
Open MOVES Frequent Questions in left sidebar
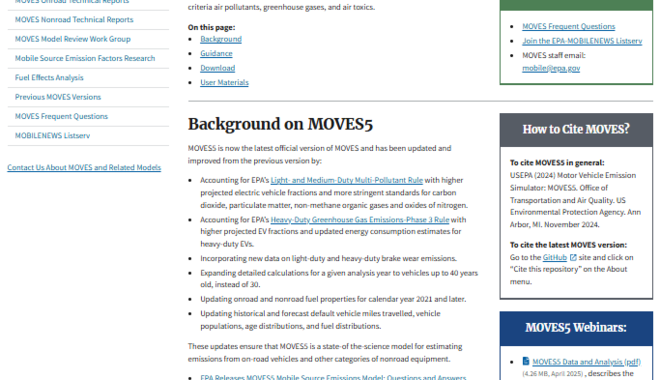tap(61, 117)
